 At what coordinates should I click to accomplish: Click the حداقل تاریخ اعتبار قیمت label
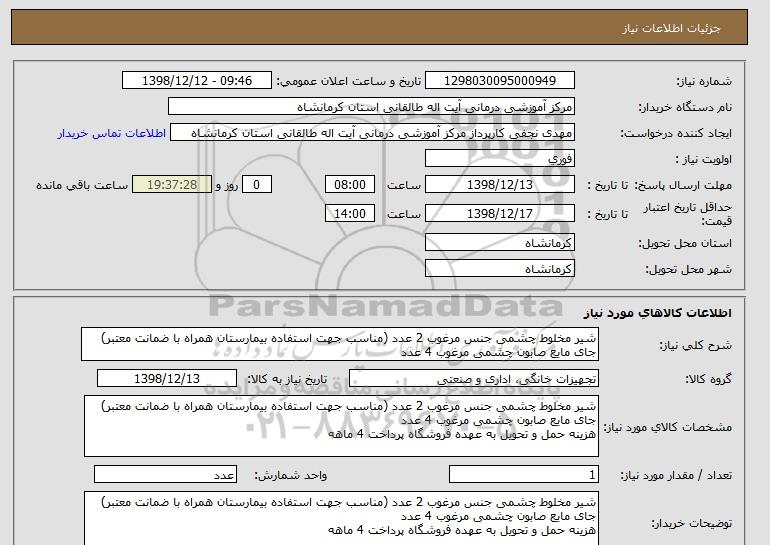[688, 214]
